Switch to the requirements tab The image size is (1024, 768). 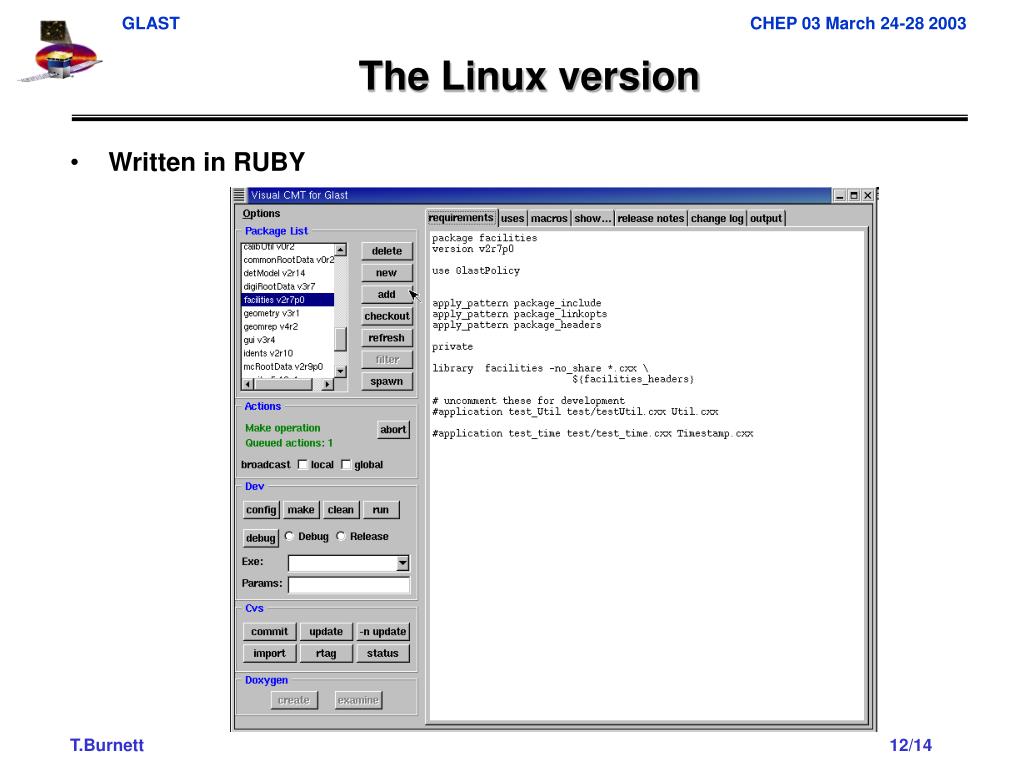[461, 217]
